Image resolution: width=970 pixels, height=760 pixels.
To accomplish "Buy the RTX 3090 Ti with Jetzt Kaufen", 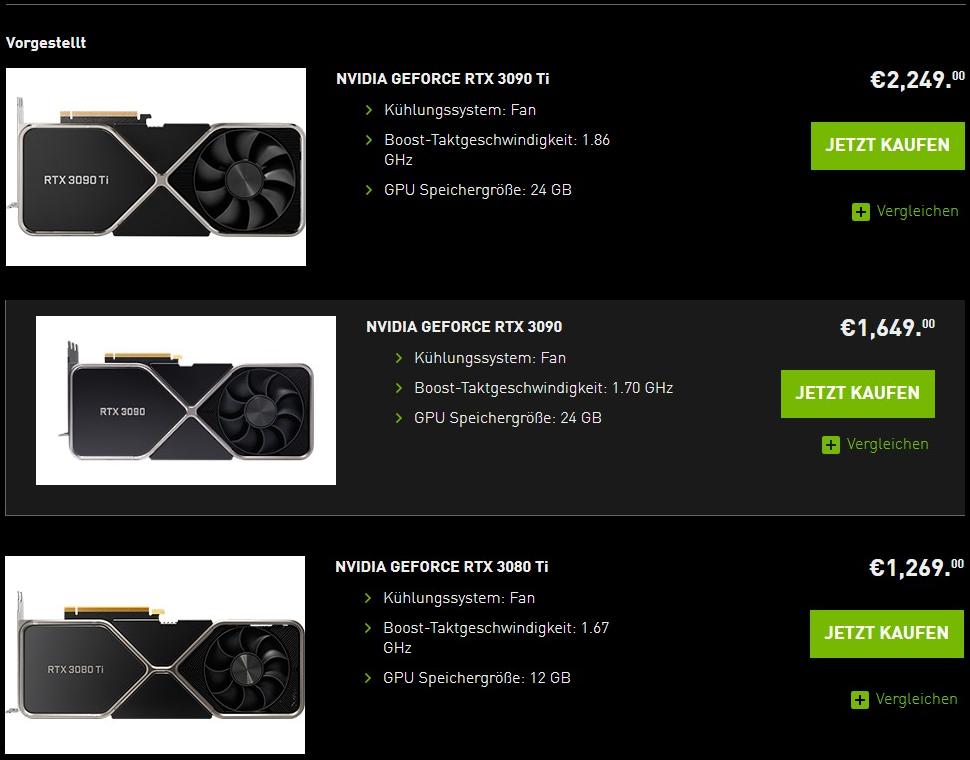I will [x=888, y=145].
